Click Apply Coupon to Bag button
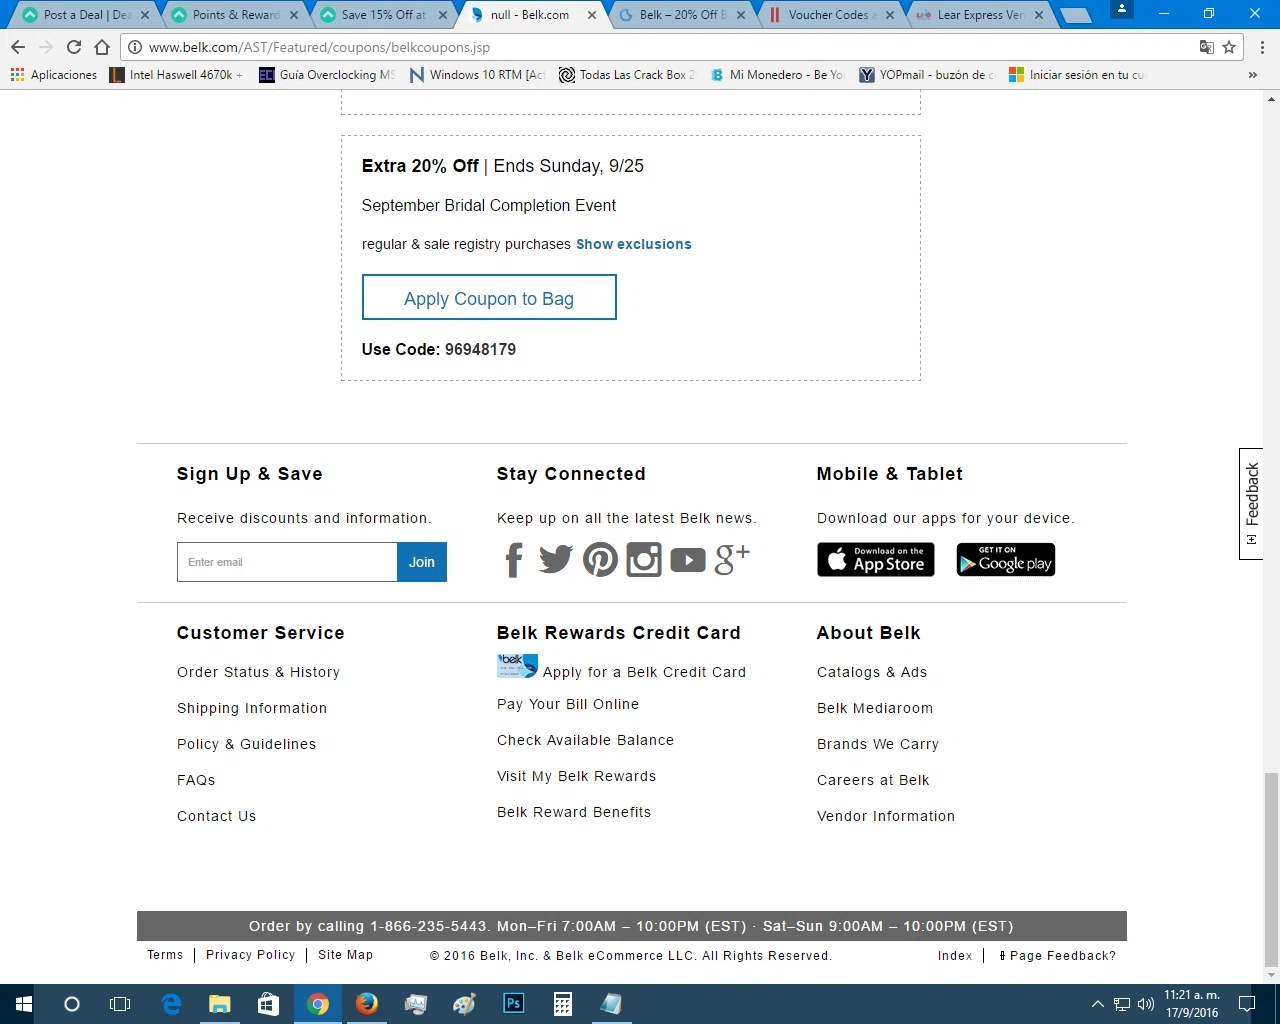1280x1024 pixels. [489, 298]
